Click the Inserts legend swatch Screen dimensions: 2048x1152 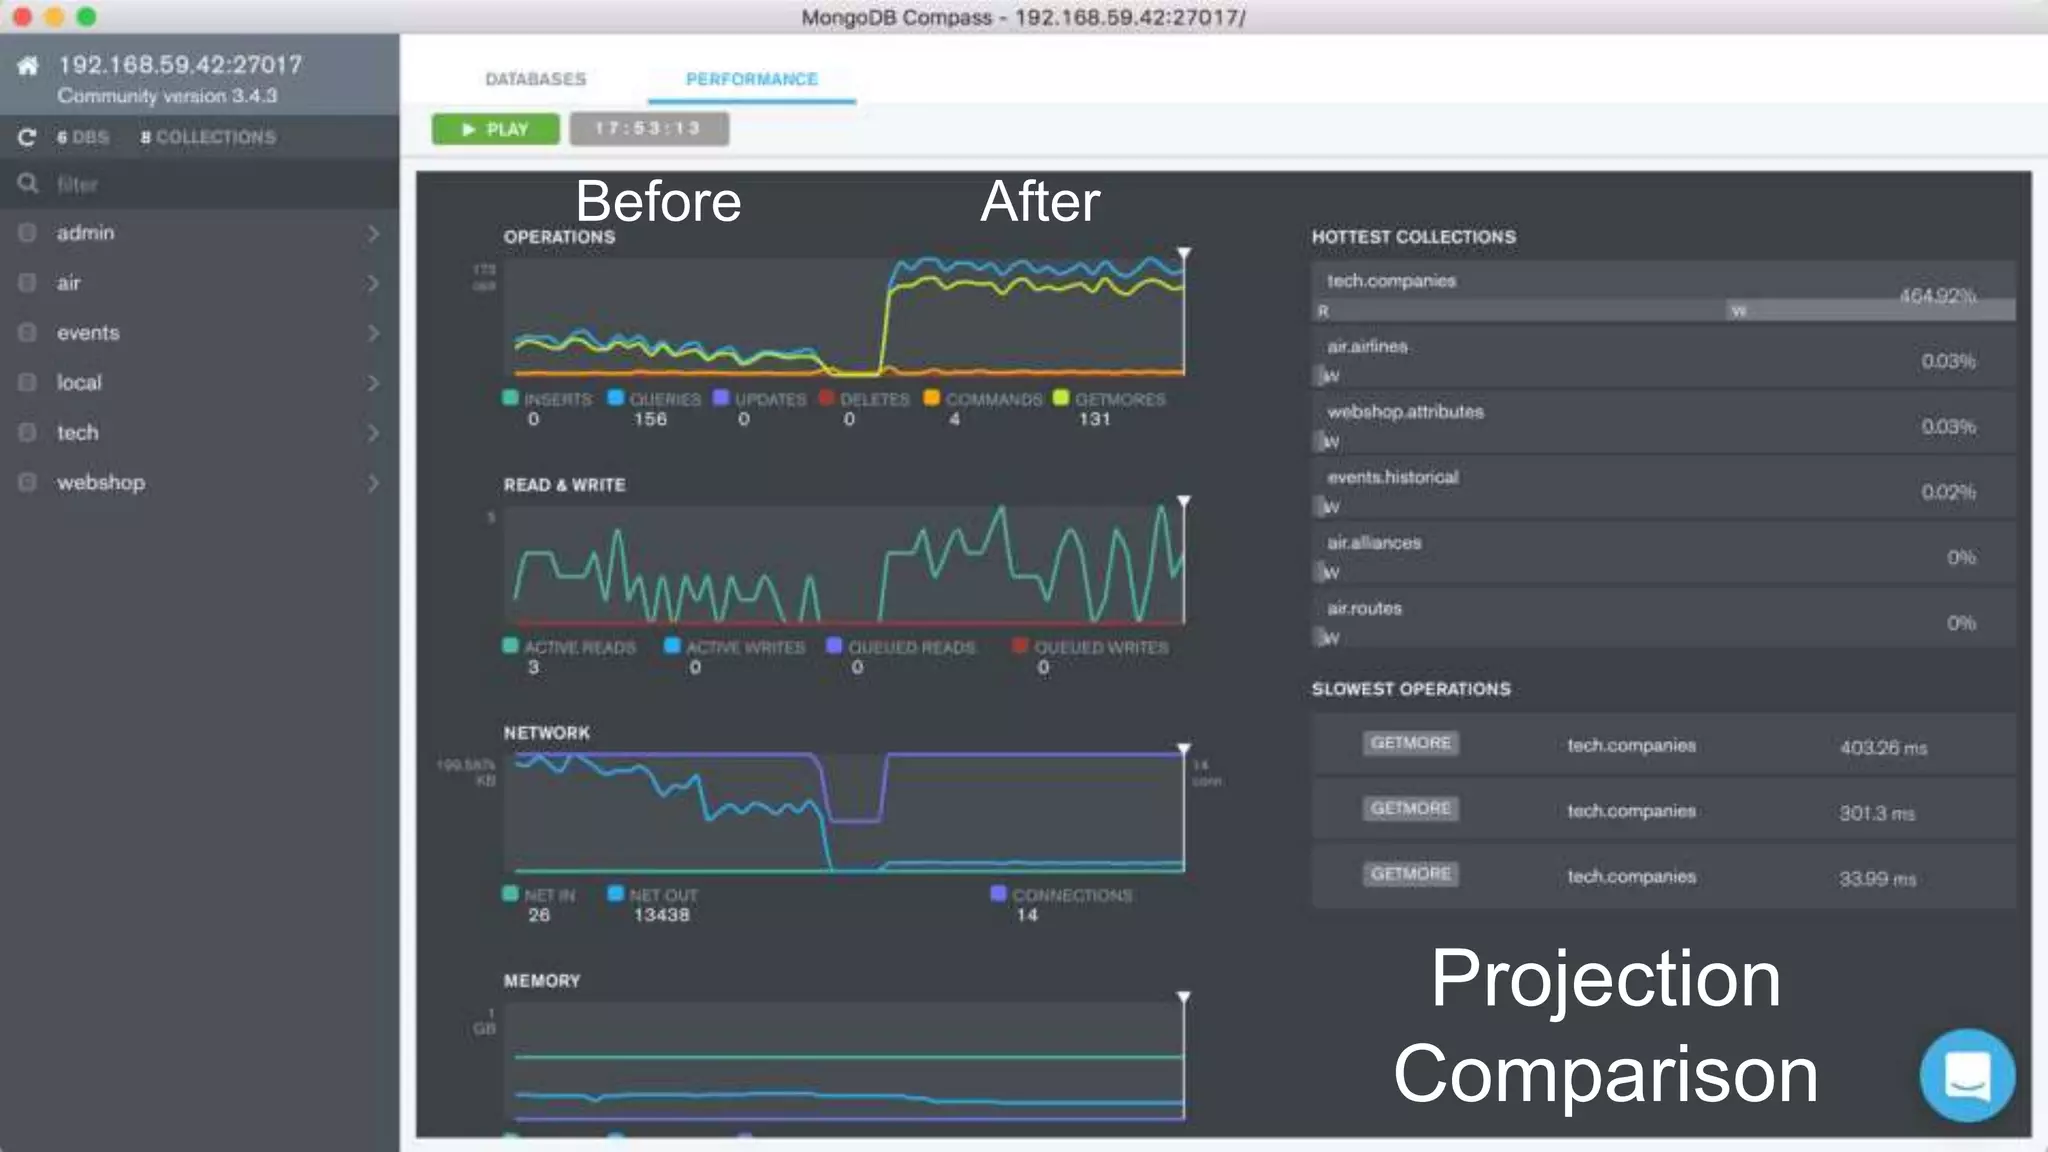pos(510,398)
